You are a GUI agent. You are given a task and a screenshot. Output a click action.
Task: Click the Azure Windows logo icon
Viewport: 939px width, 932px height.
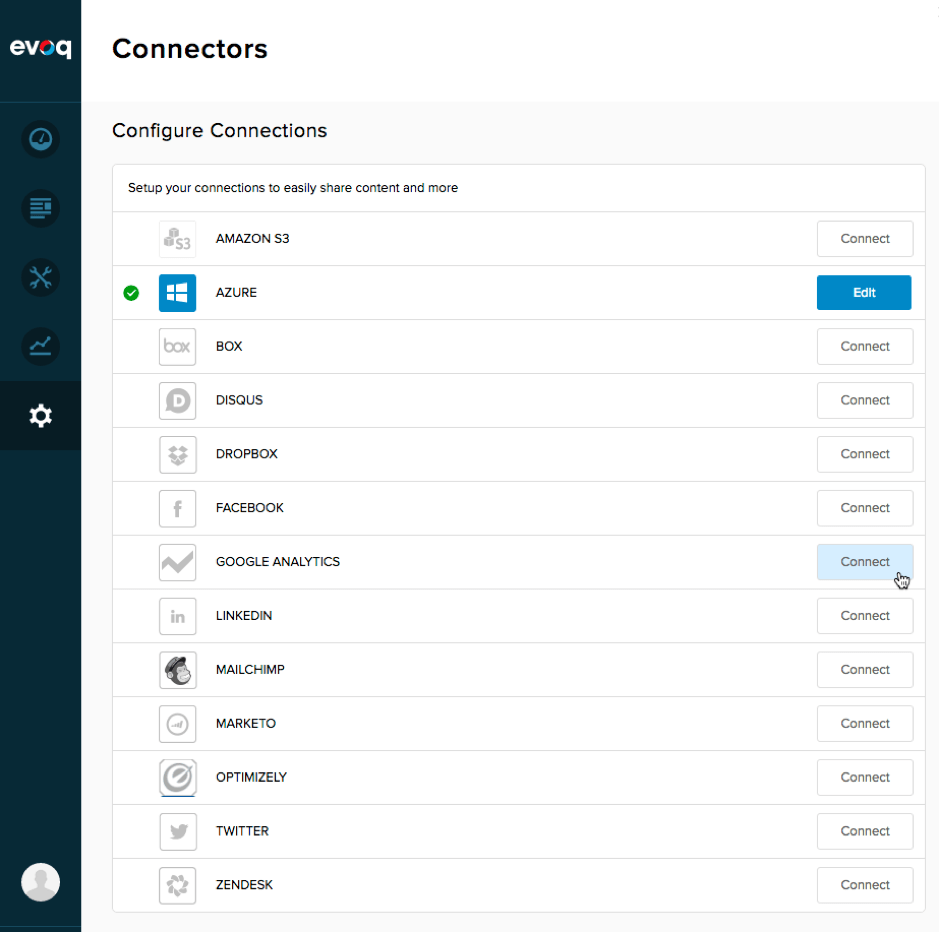177,293
